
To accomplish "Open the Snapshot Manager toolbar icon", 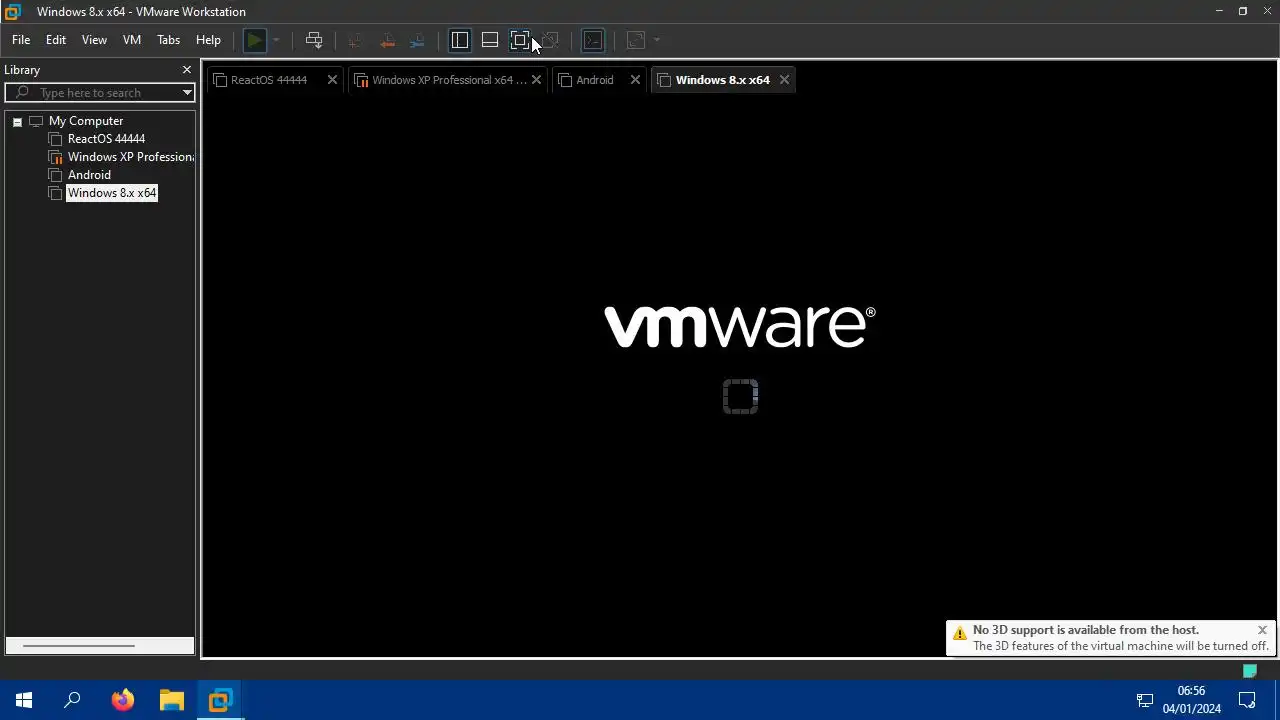I will point(418,40).
